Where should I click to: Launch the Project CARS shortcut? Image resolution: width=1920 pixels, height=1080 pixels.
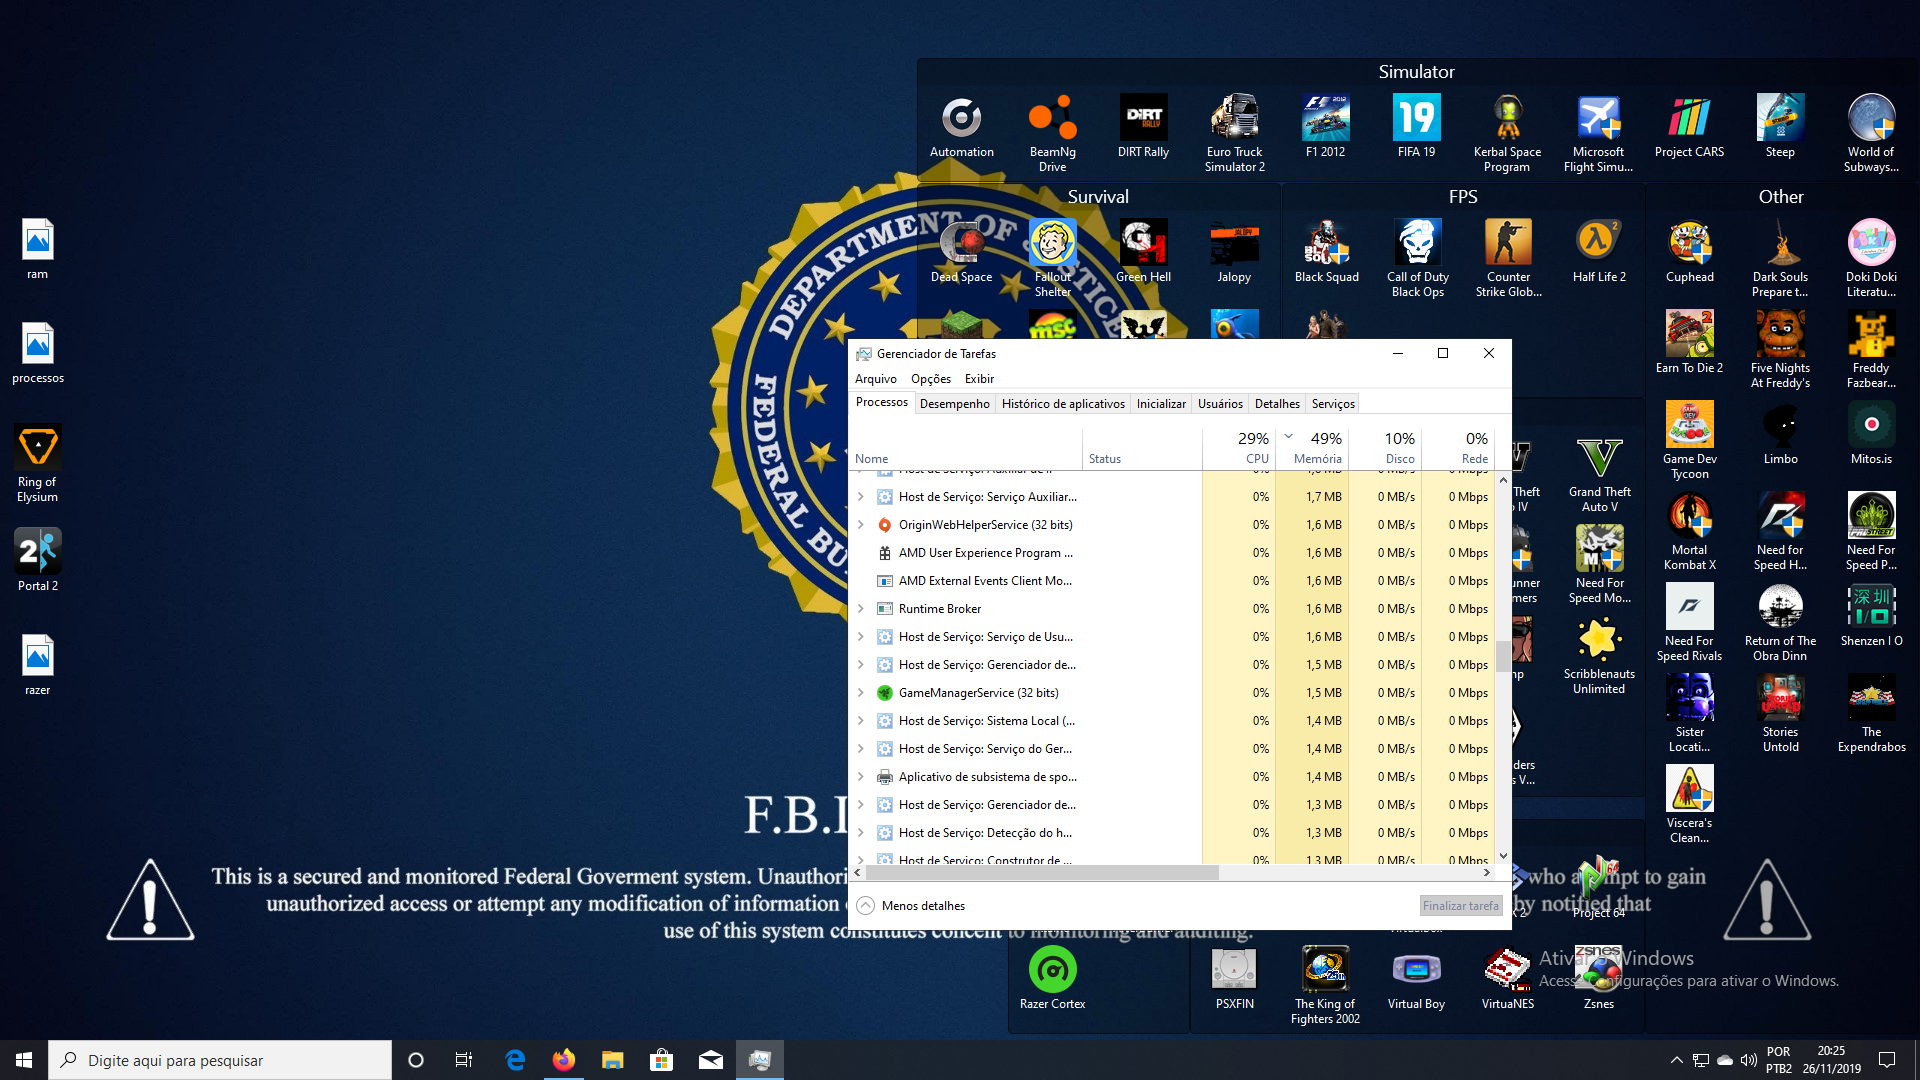click(x=1689, y=127)
